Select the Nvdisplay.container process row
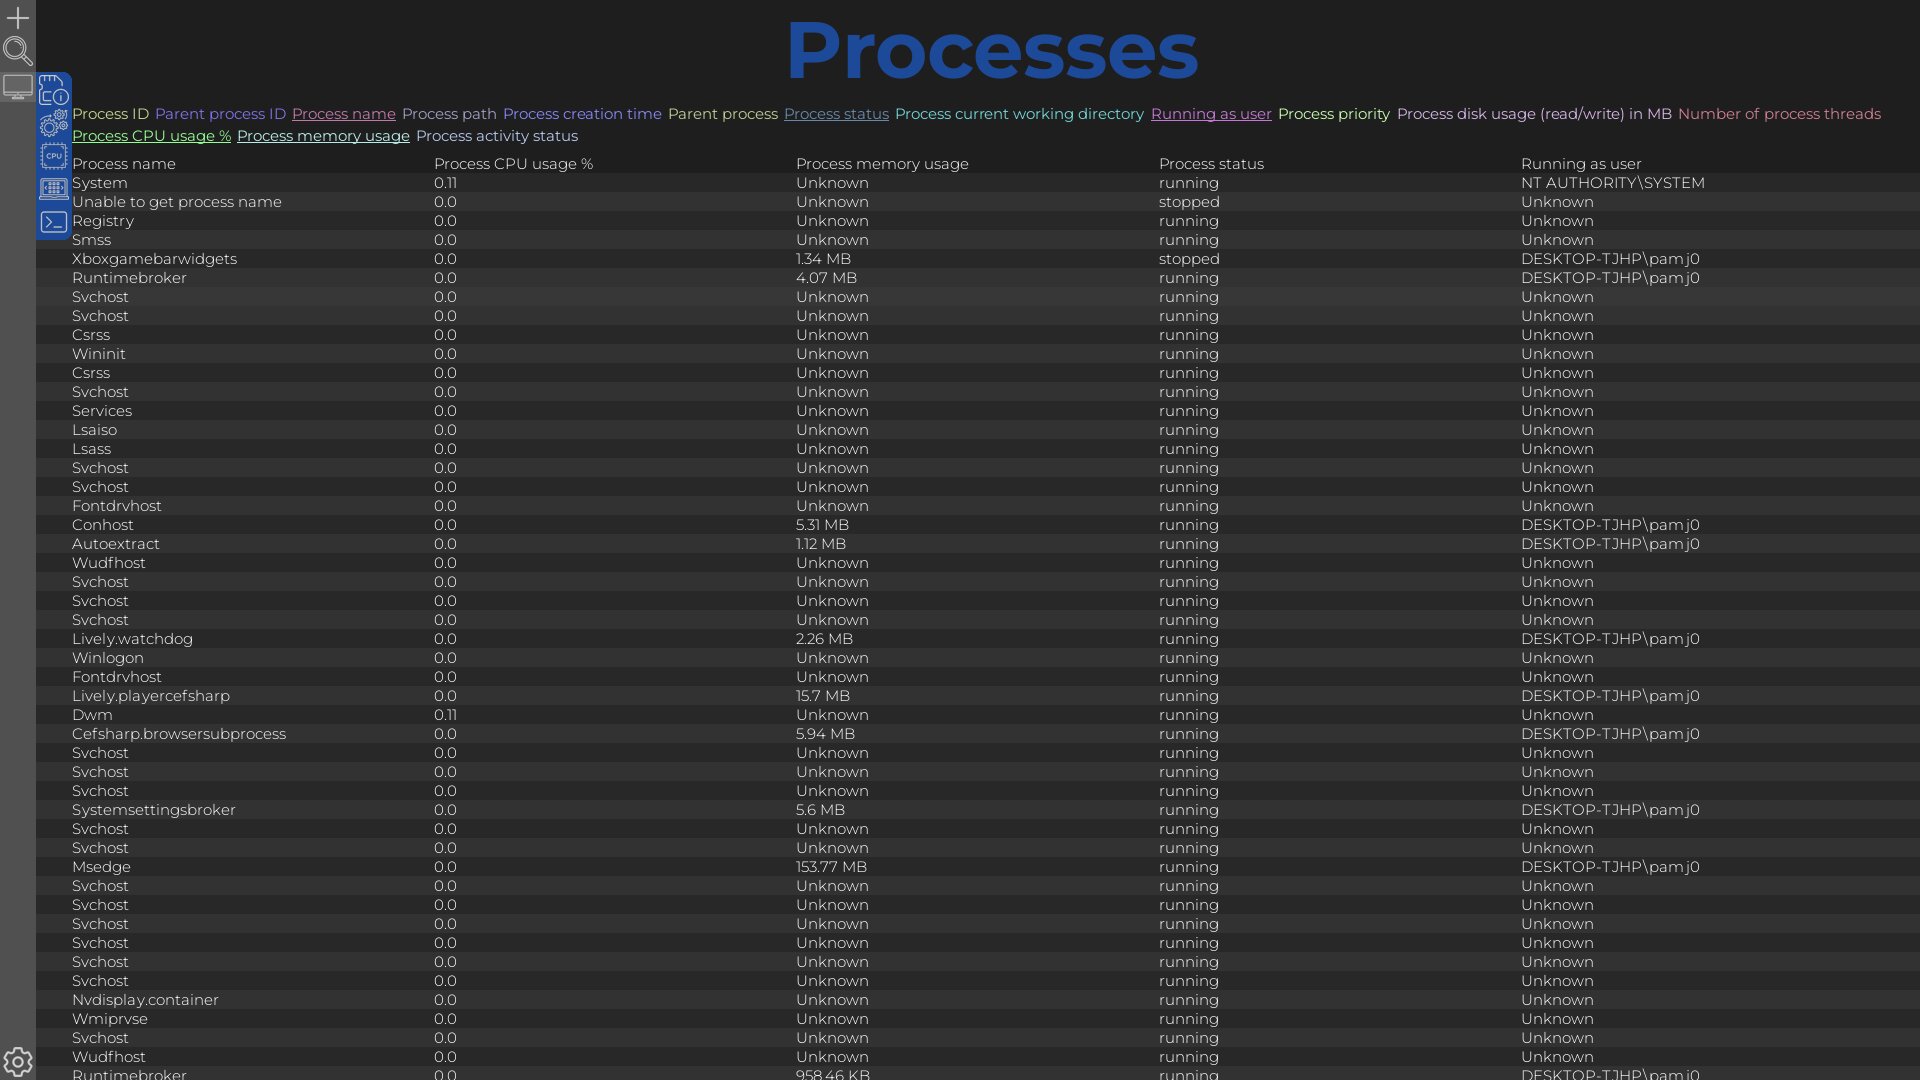This screenshot has width=1920, height=1080. pyautogui.click(x=978, y=1000)
